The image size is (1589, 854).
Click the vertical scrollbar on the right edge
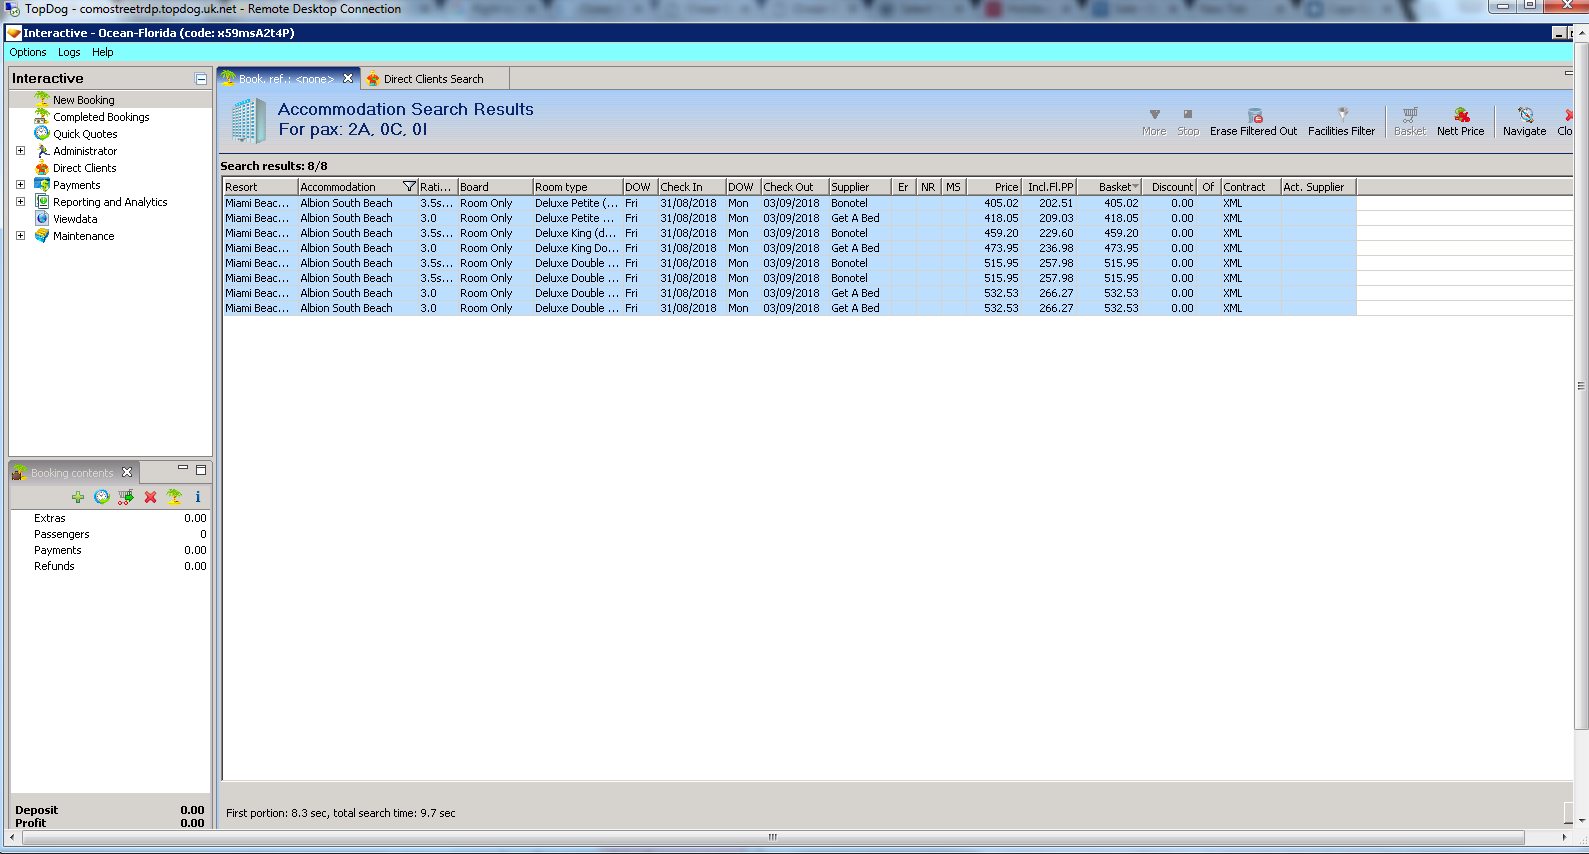pos(1581,385)
